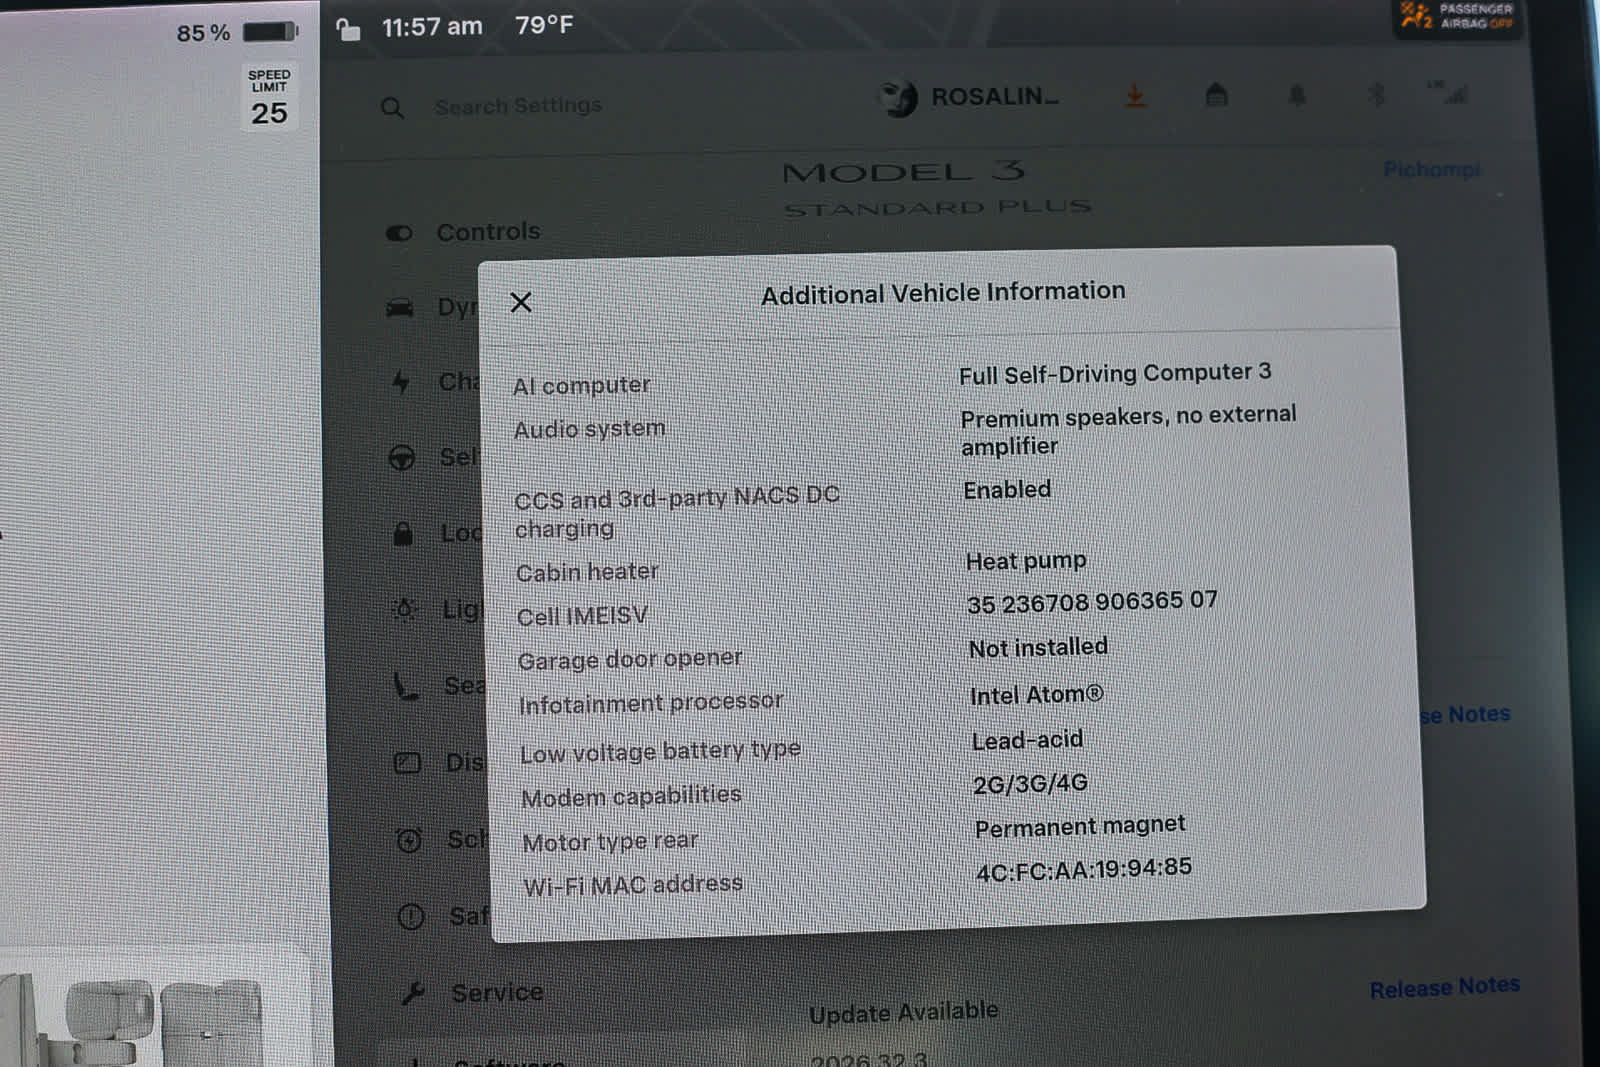Tap the door lock icon in status bar
Viewport: 1600px width, 1067px height.
tap(347, 29)
